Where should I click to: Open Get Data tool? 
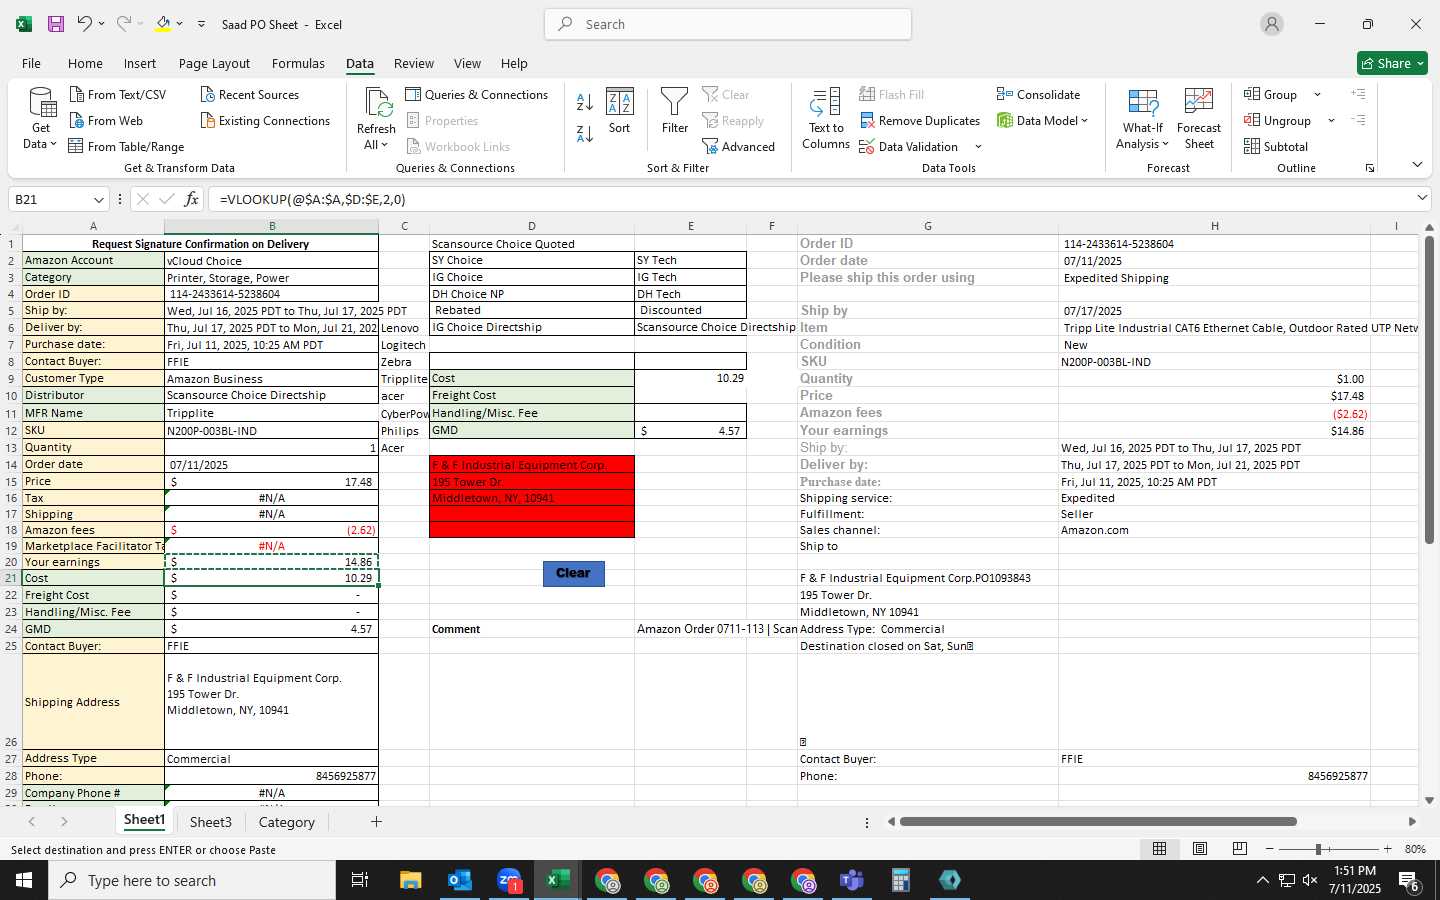[41, 119]
